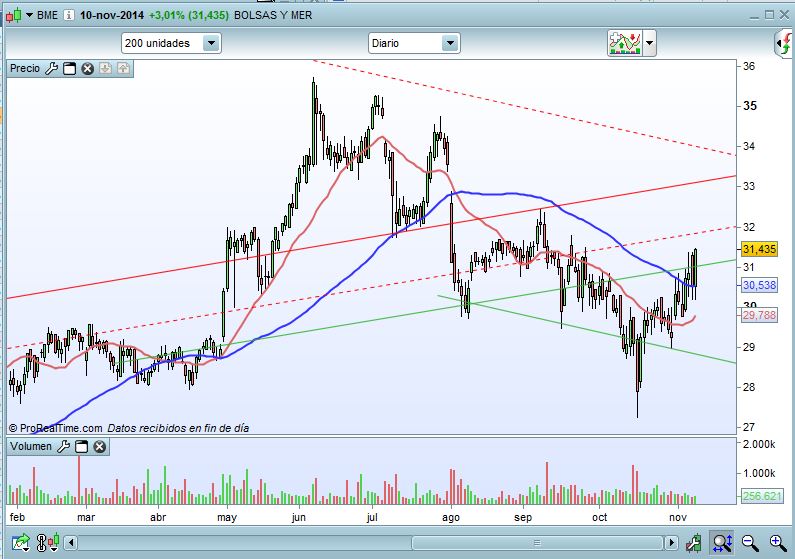The height and width of the screenshot is (559, 795).
Task: Click the blue moving average value 30,538
Action: (x=759, y=285)
